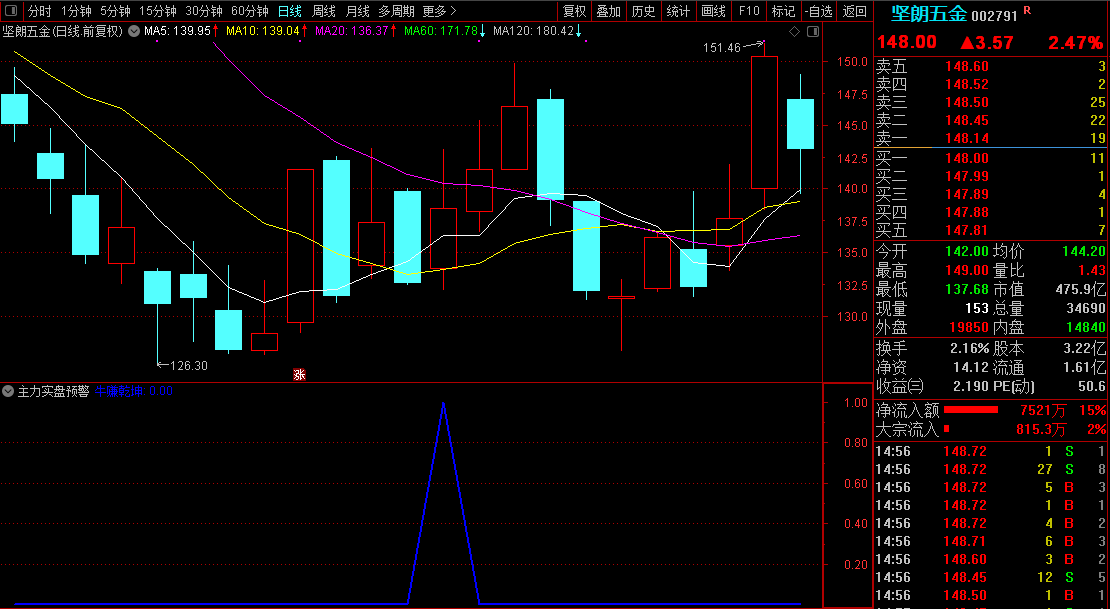Viewport: 1110px width, 609px height.
Task: Click the 叠加 overlay button
Action: tap(608, 11)
